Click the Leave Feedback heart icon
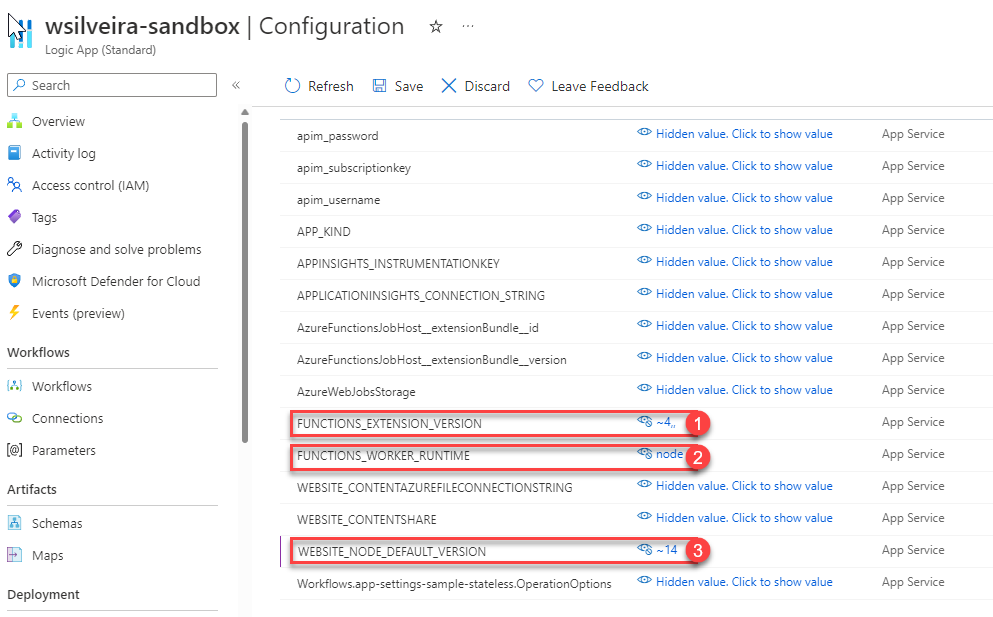 click(x=536, y=86)
